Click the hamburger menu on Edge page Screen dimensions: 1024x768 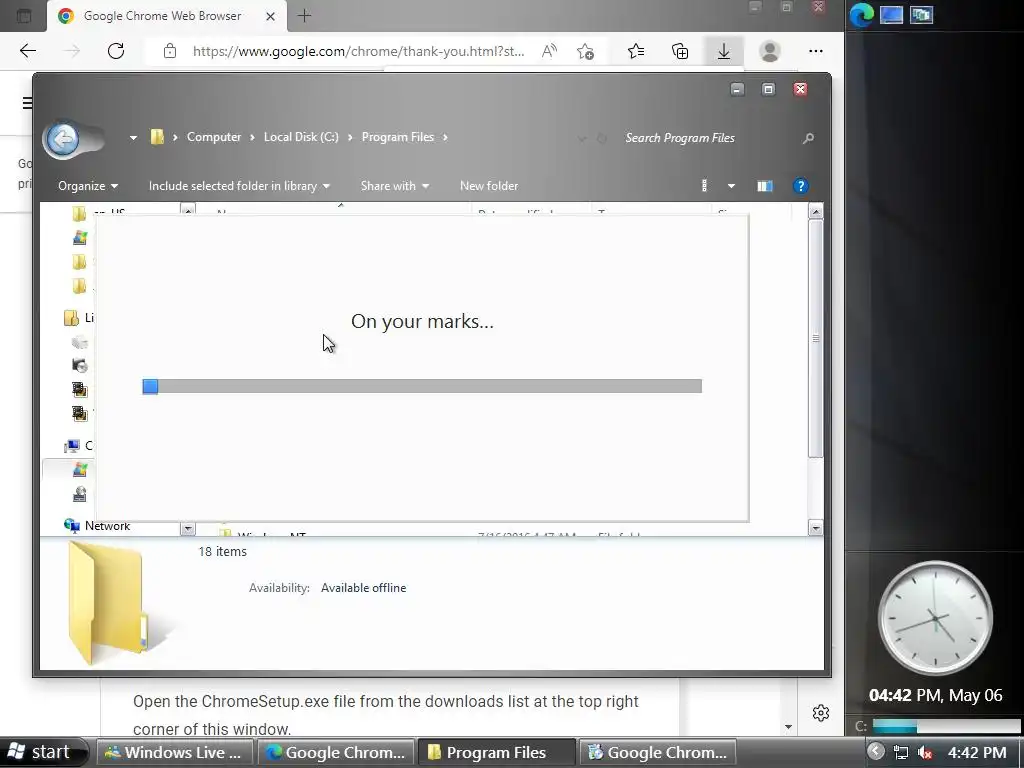pyautogui.click(x=27, y=103)
